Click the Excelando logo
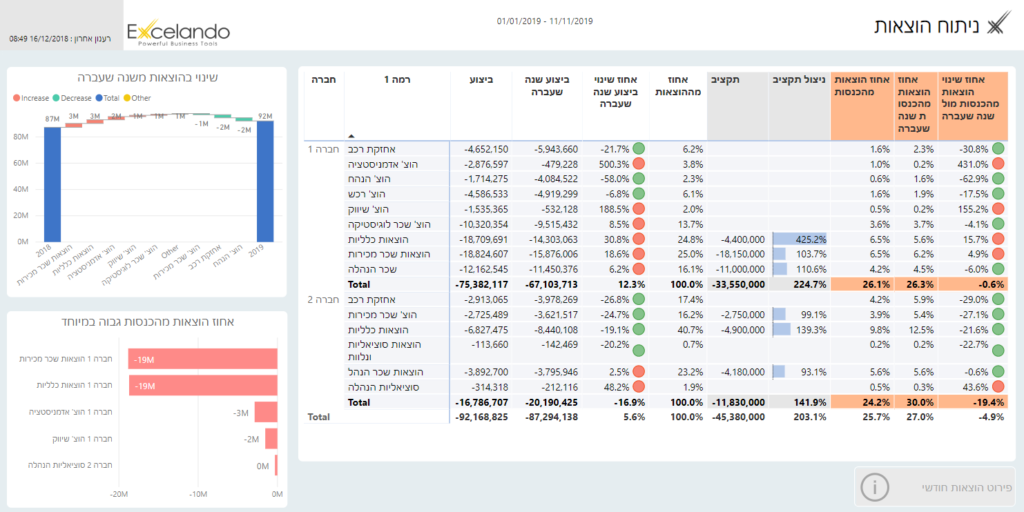This screenshot has width=1024, height=512. click(178, 33)
